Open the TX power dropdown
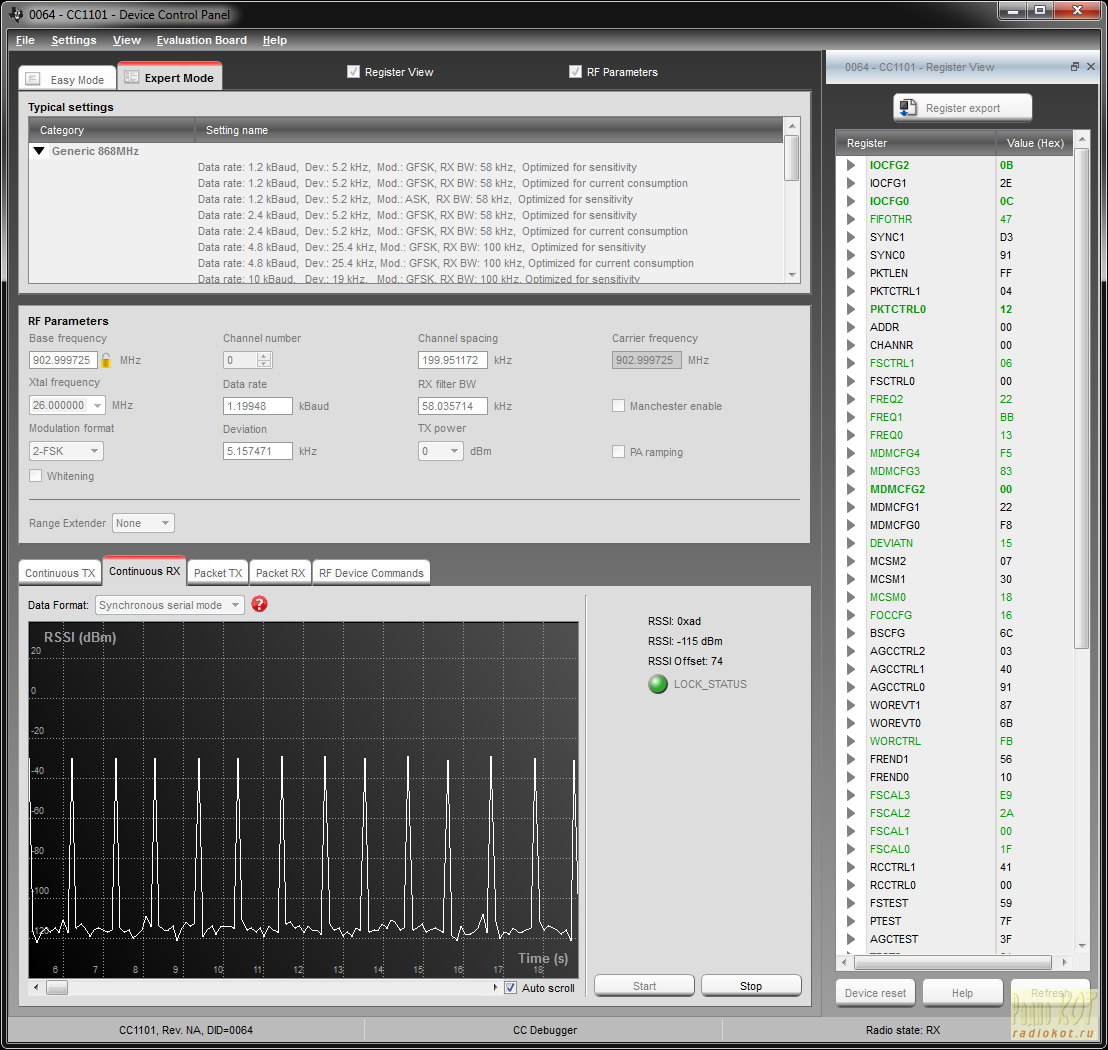 coord(454,451)
